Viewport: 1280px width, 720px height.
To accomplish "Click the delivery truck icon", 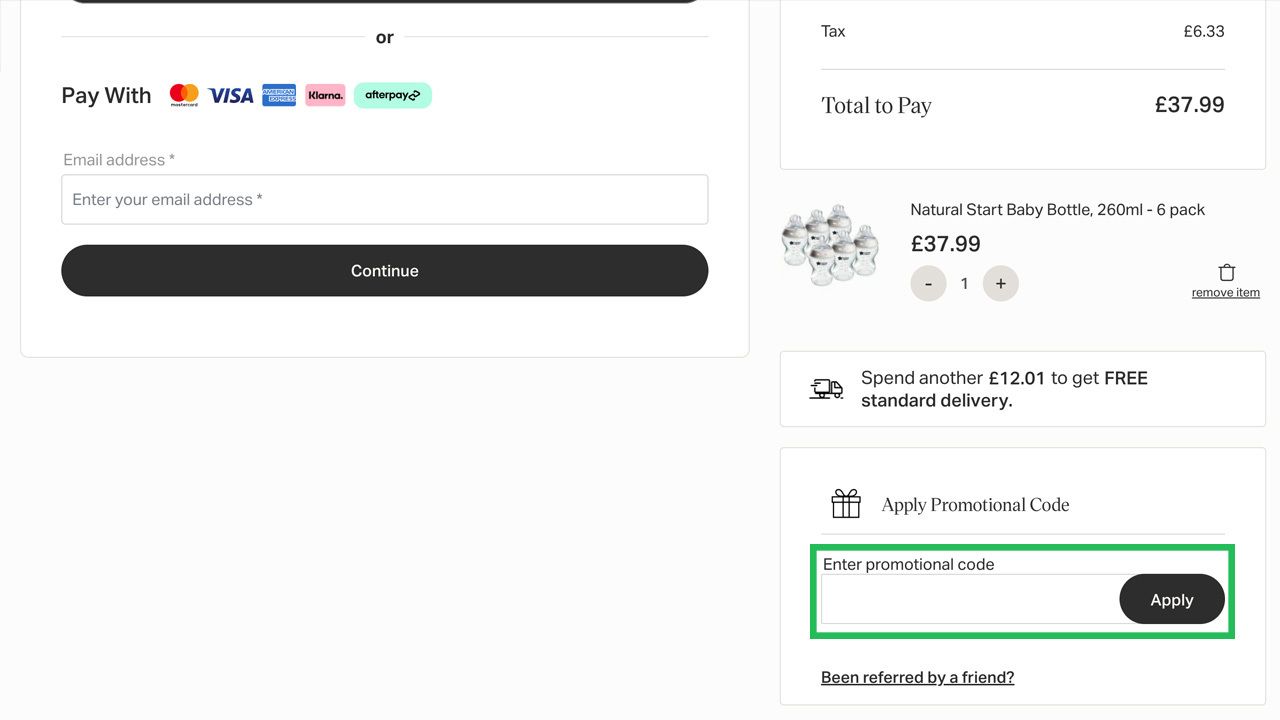I will [x=826, y=389].
